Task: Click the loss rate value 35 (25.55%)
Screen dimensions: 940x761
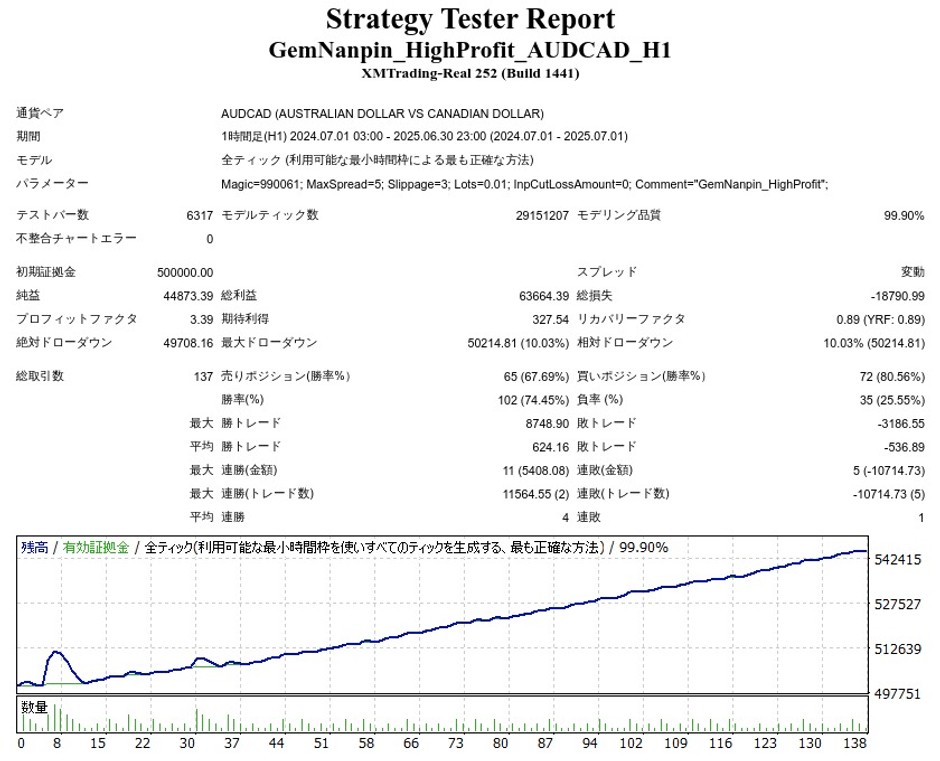Action: coord(892,400)
